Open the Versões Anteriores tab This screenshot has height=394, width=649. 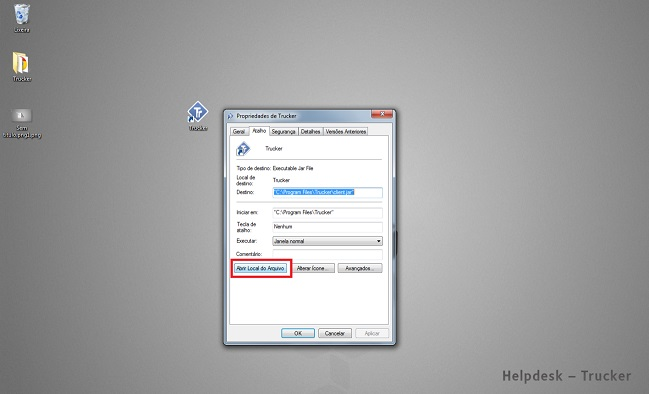[x=346, y=131]
